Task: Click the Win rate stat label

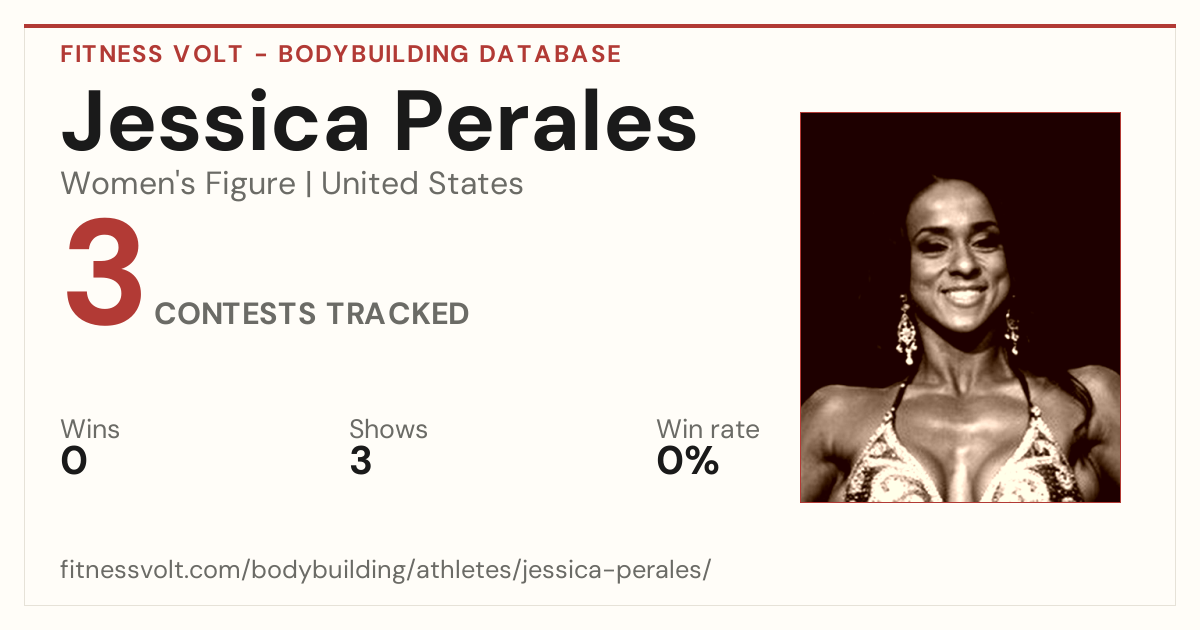Action: pos(708,430)
